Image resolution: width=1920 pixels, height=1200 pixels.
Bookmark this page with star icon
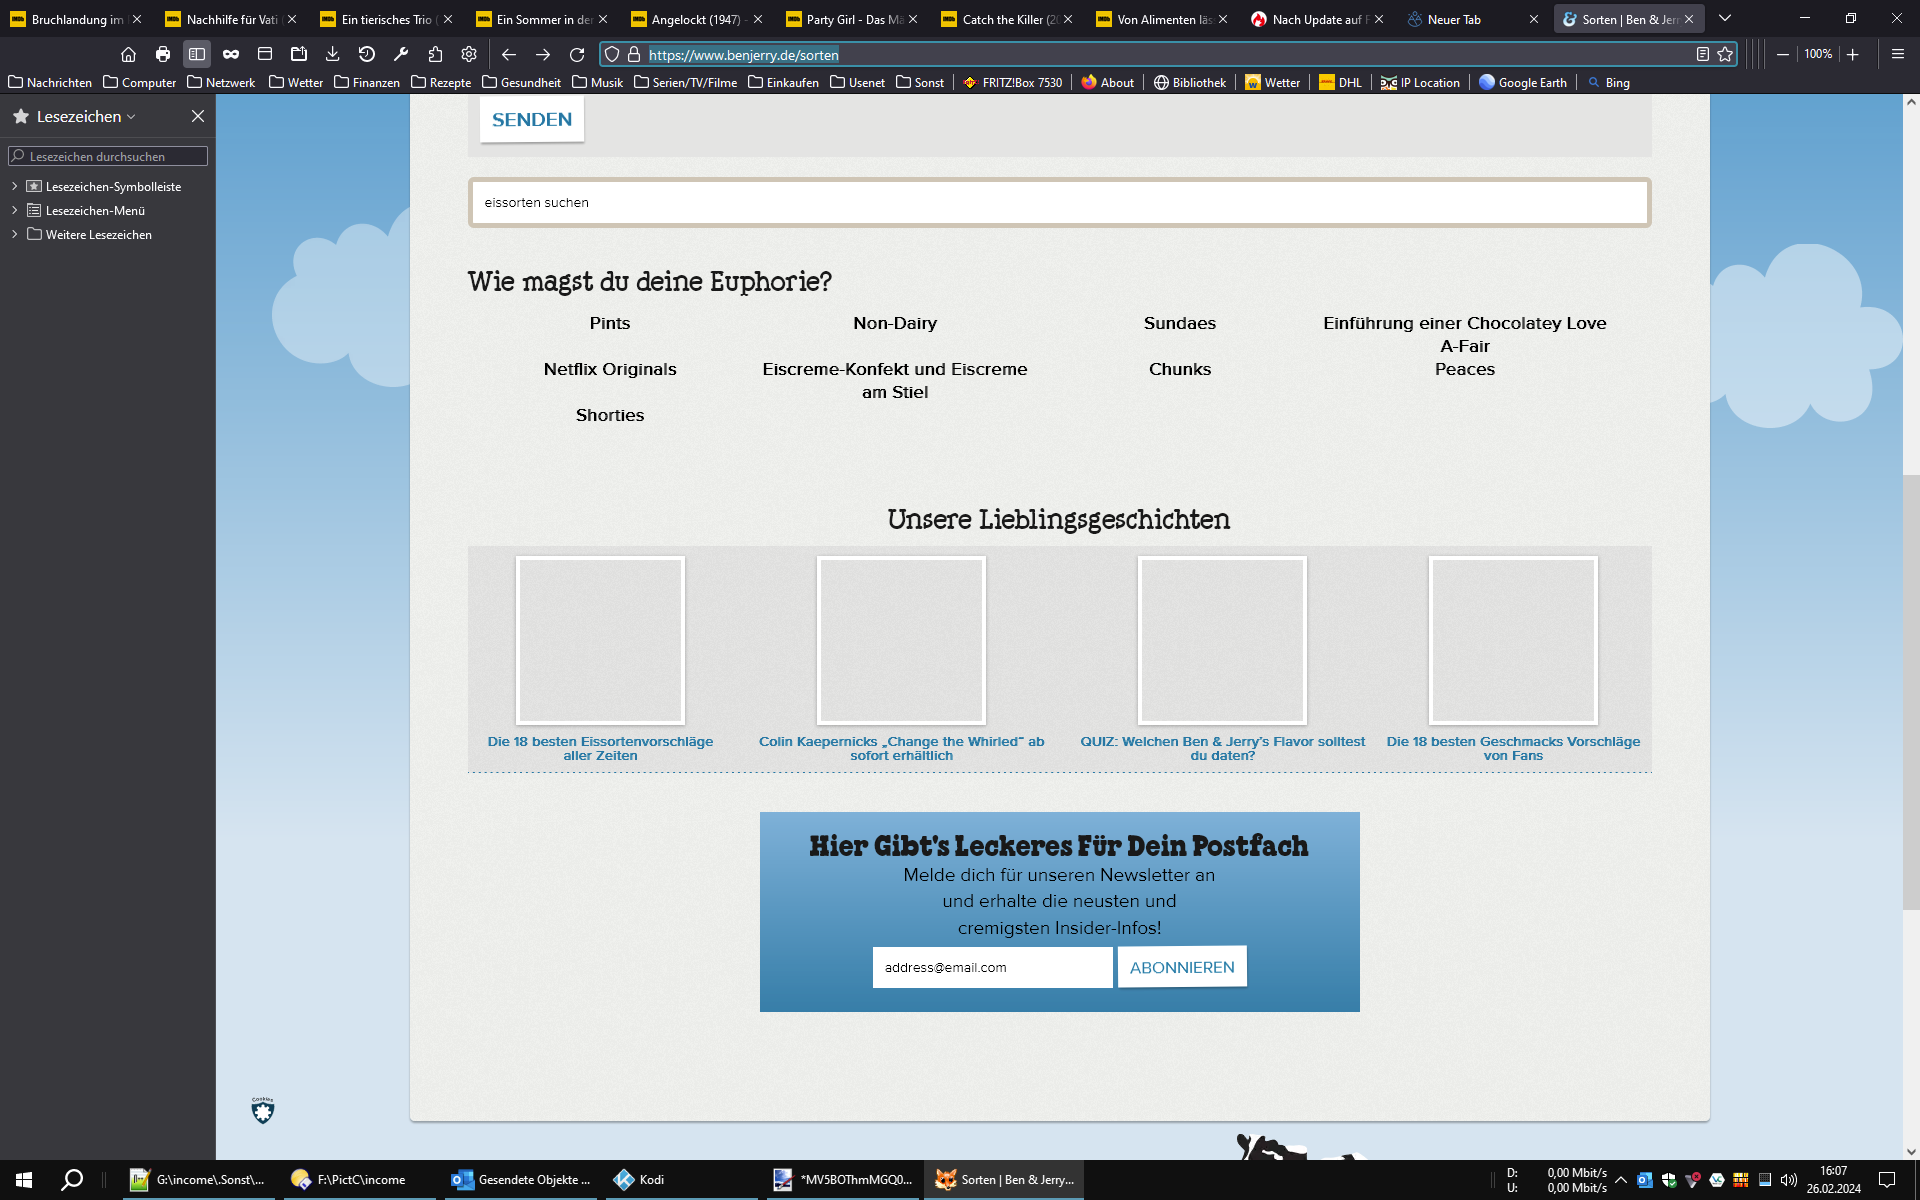click(x=1725, y=54)
